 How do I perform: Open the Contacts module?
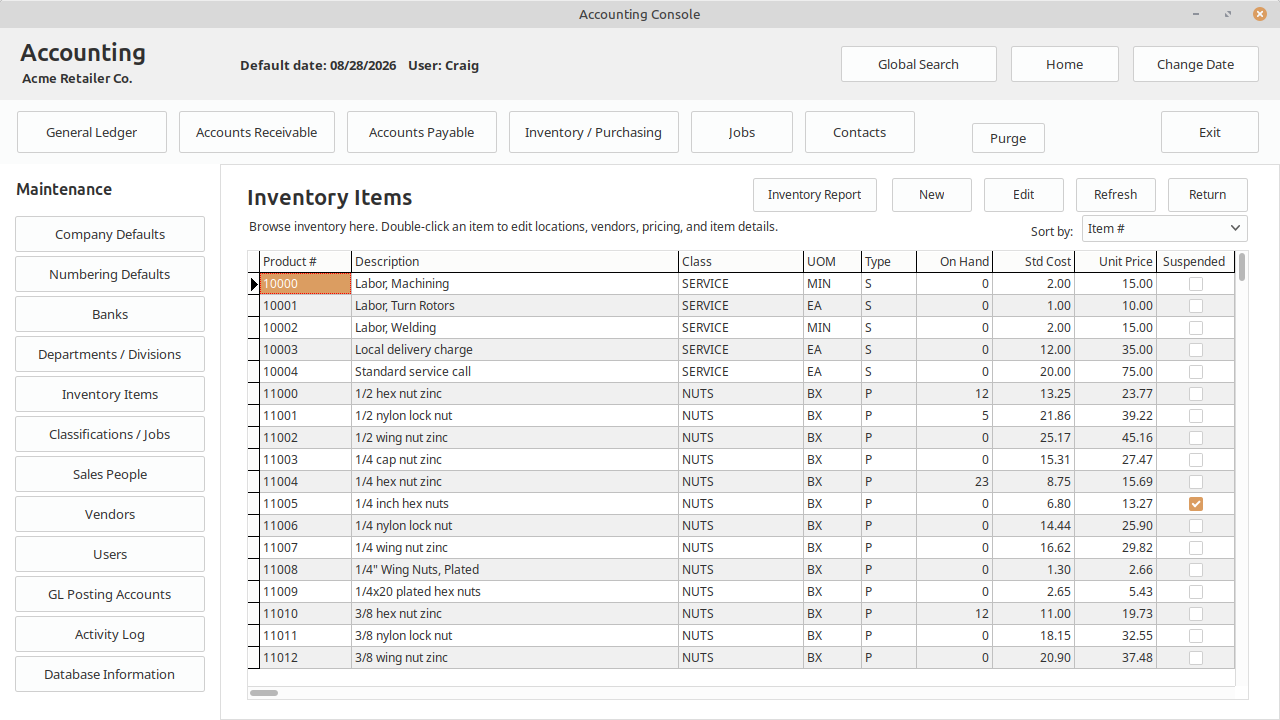click(860, 132)
